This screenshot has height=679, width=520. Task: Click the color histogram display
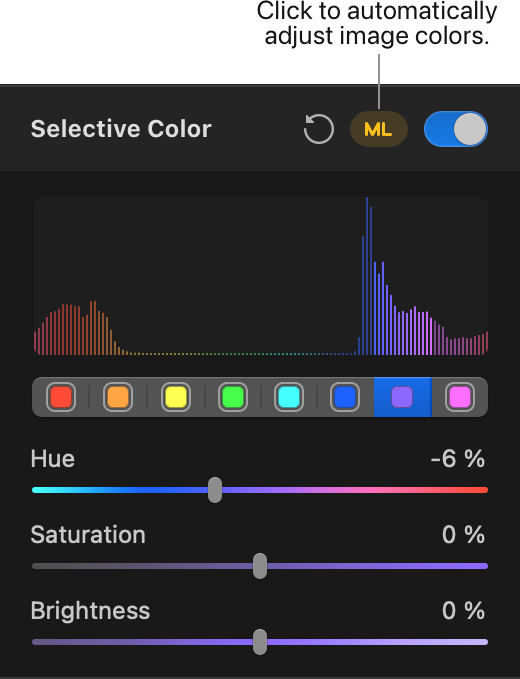[261, 276]
